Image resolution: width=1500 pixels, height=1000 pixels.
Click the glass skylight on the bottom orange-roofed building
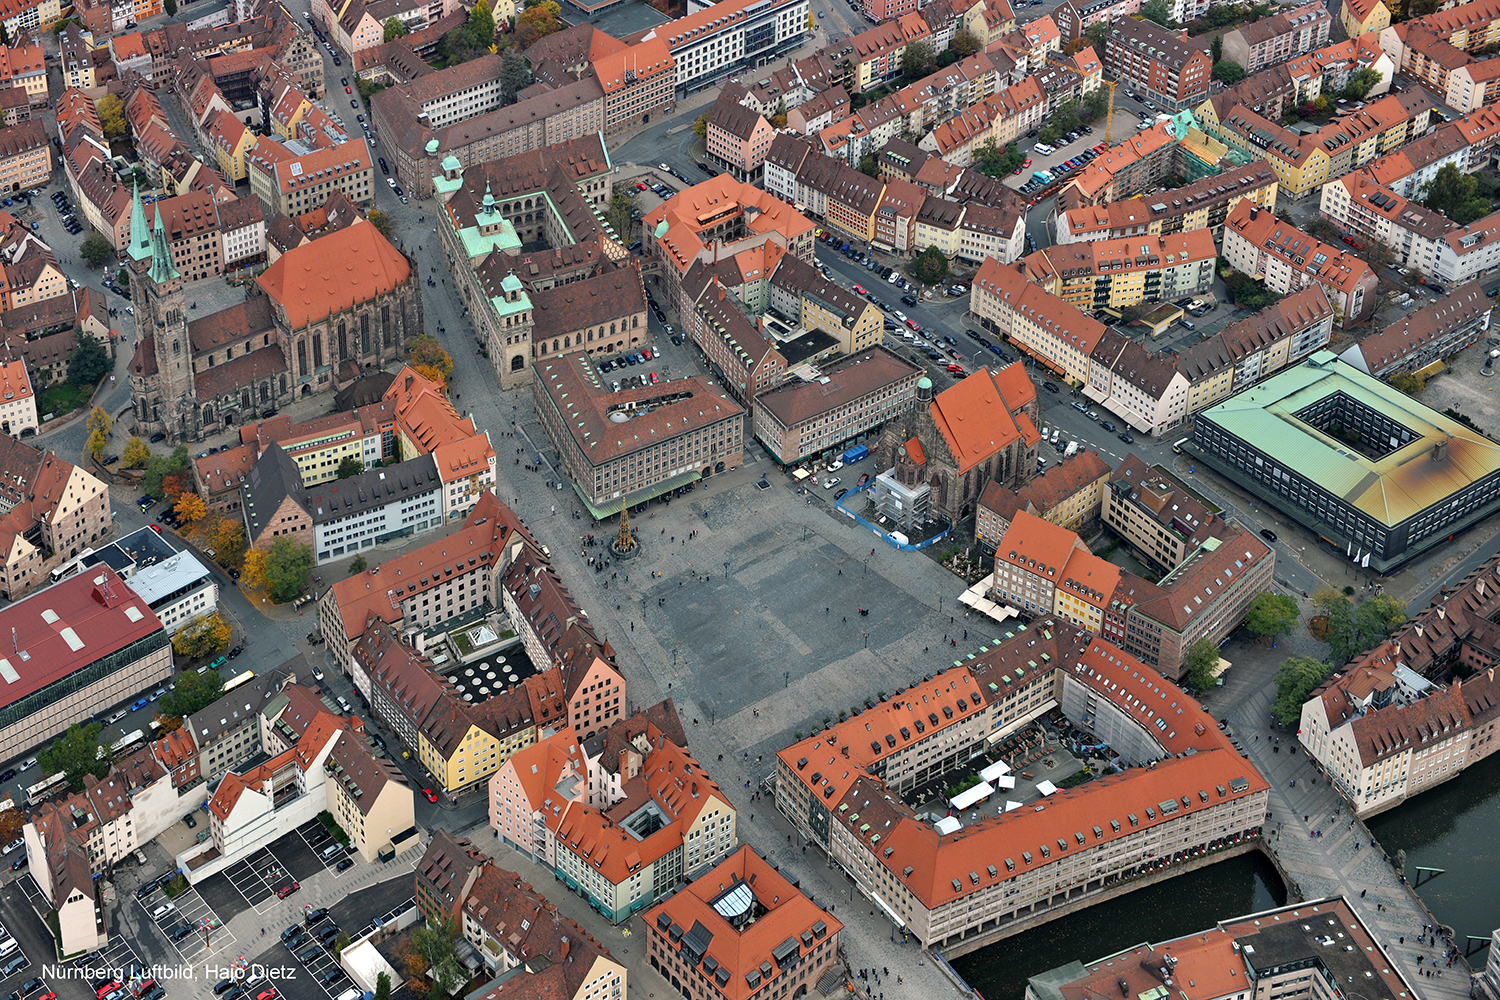(x=734, y=901)
